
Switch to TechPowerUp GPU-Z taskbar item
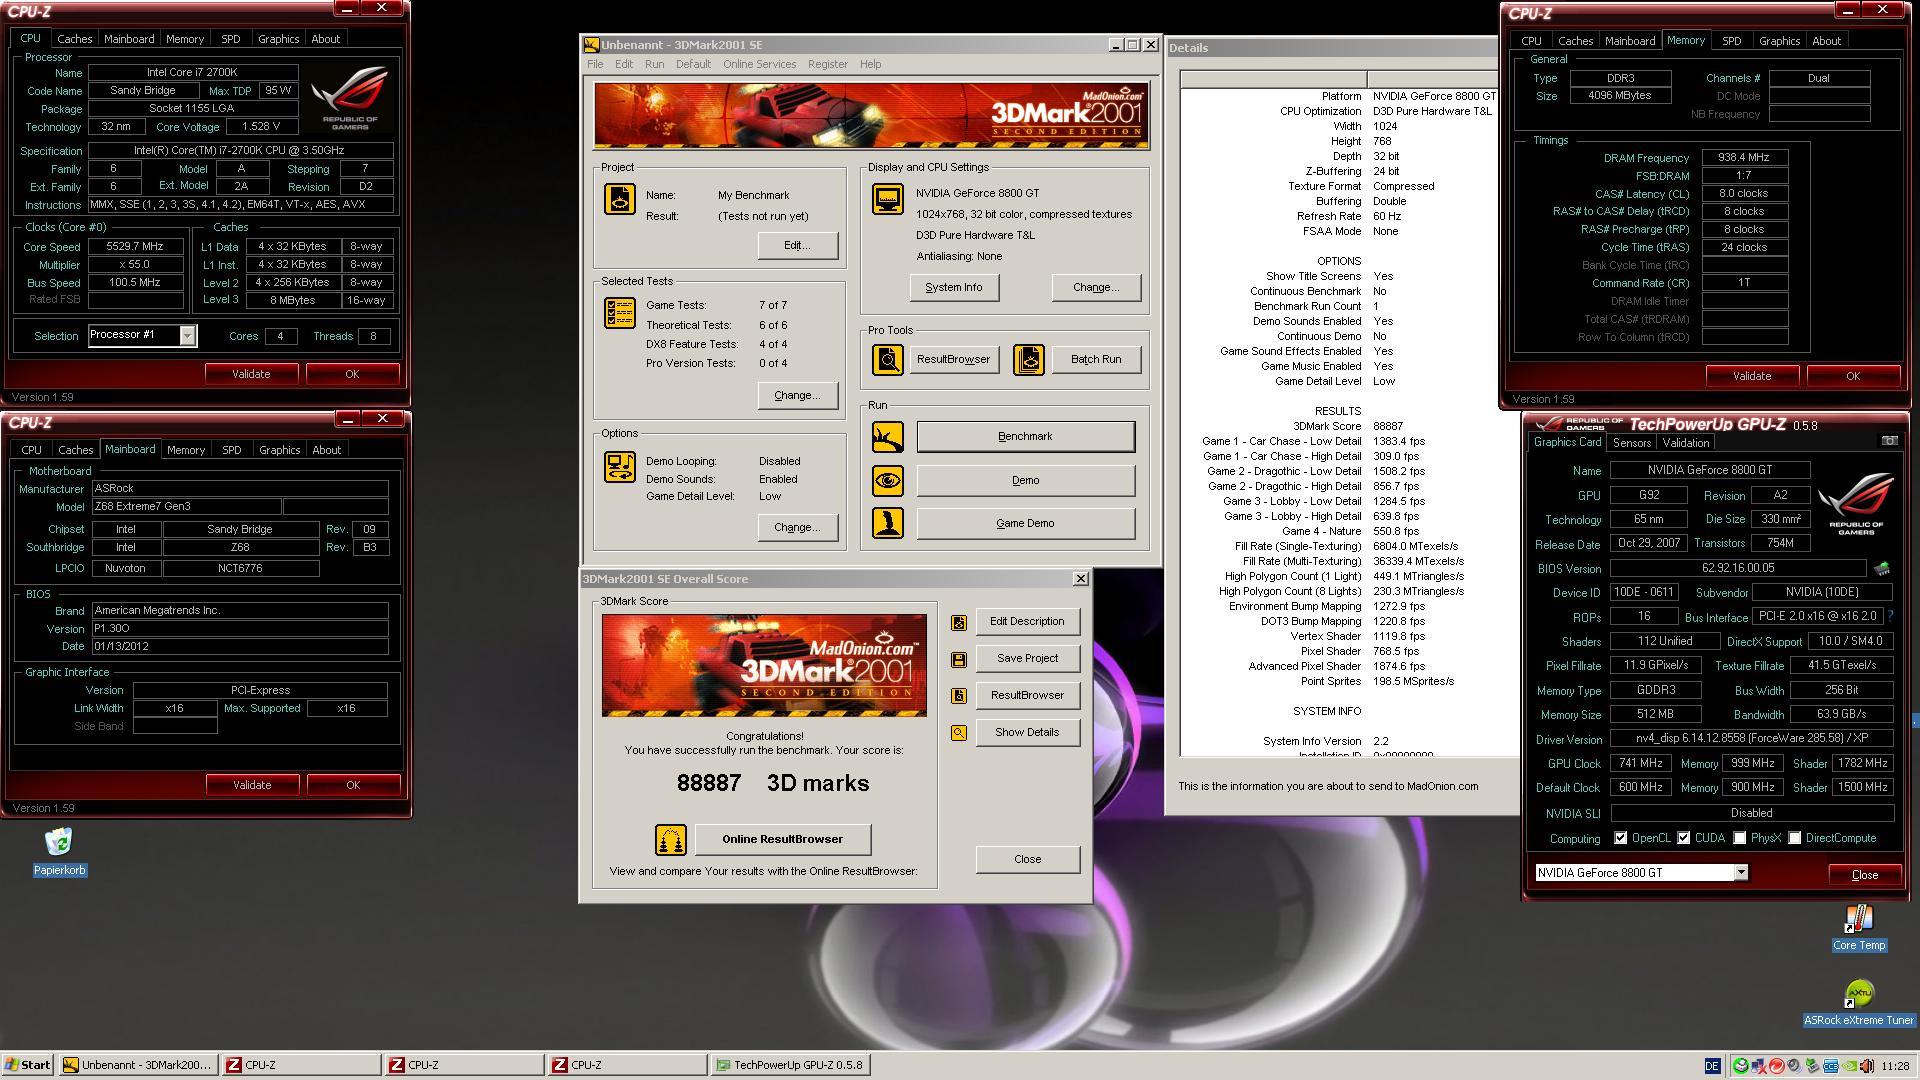(790, 1066)
